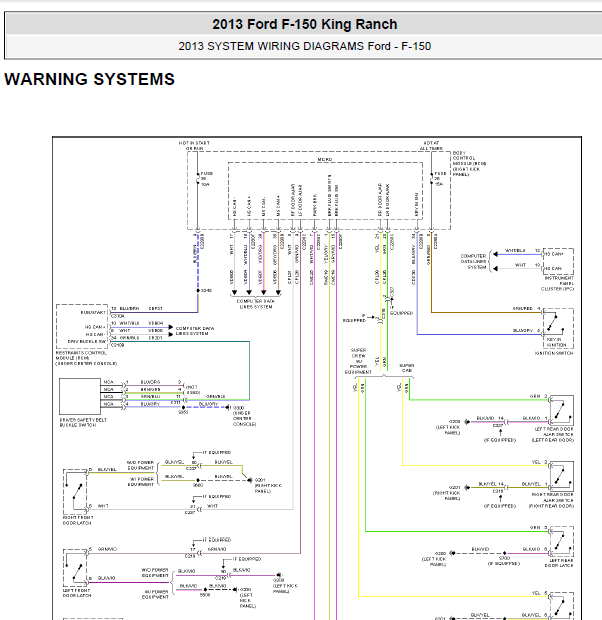Screen dimensions: 602x620
Task: Click the 'KEY IN IGNITION' text
Action: click(556, 342)
